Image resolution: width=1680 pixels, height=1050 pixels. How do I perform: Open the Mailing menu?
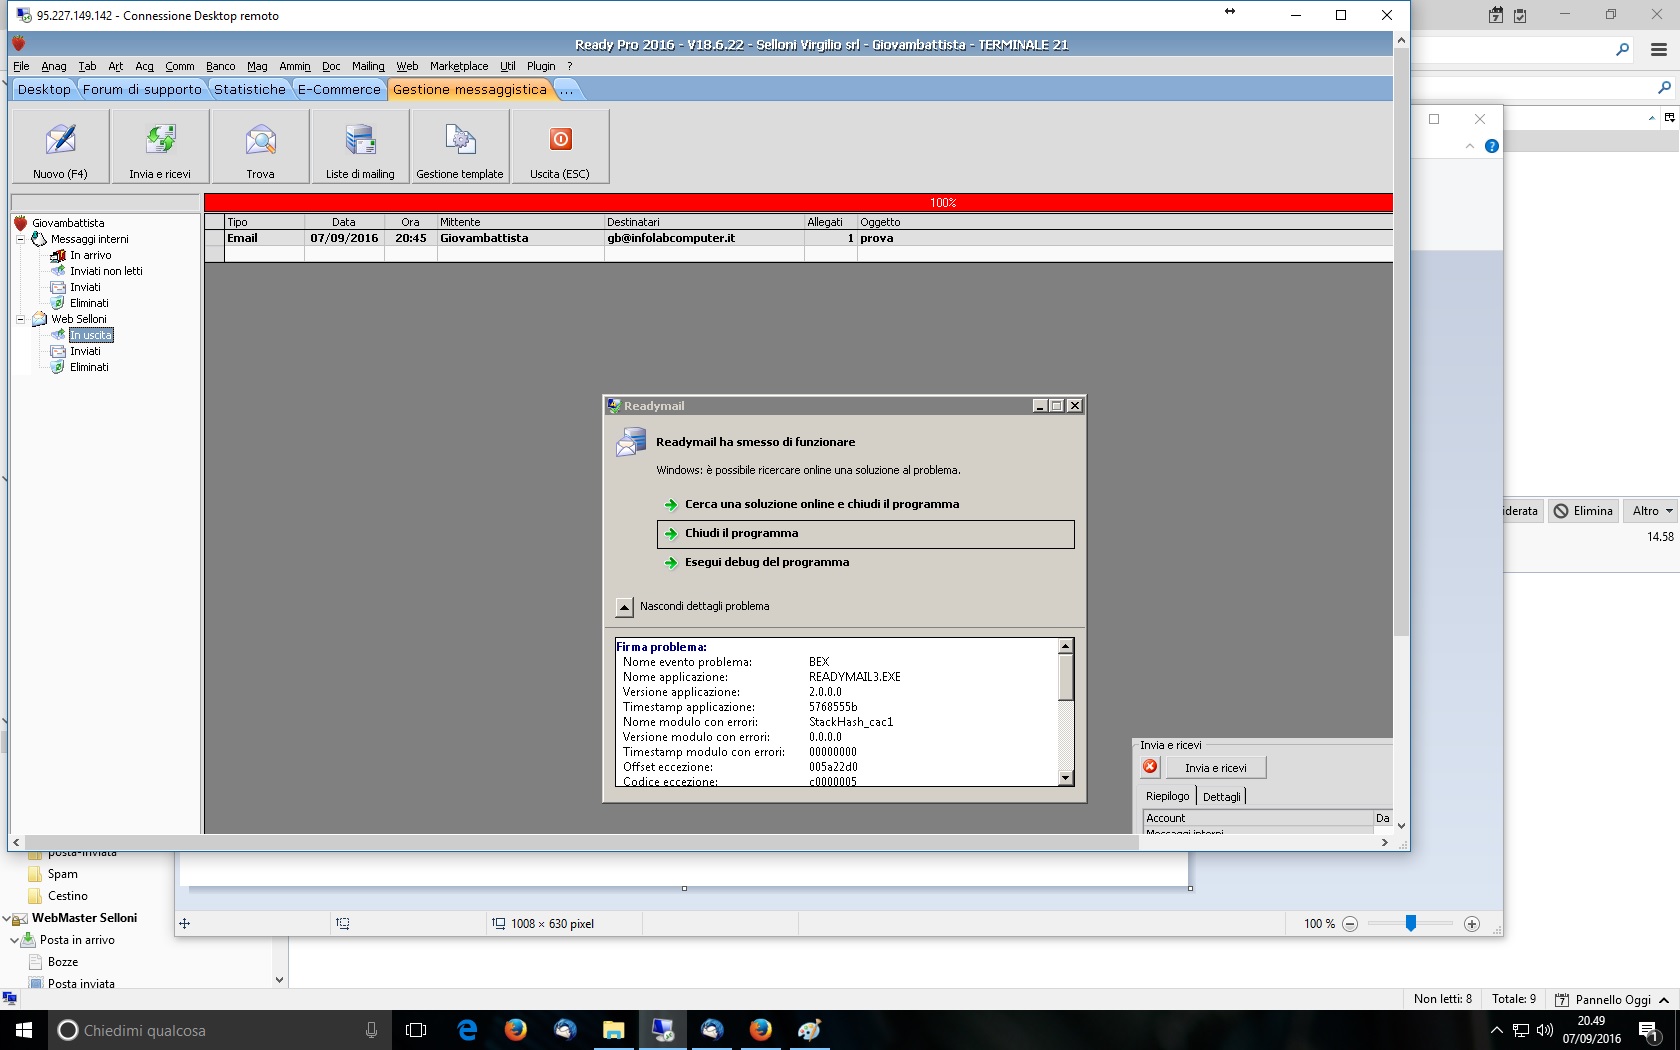click(x=368, y=66)
